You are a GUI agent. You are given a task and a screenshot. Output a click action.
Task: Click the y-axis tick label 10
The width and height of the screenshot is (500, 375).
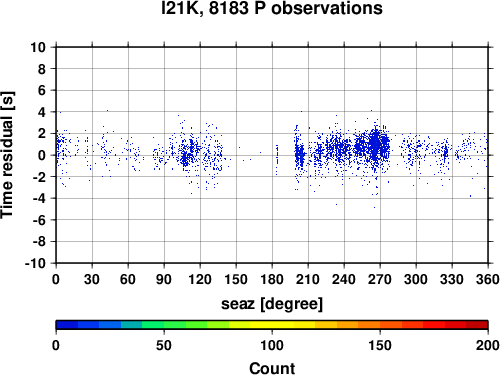click(x=38, y=47)
